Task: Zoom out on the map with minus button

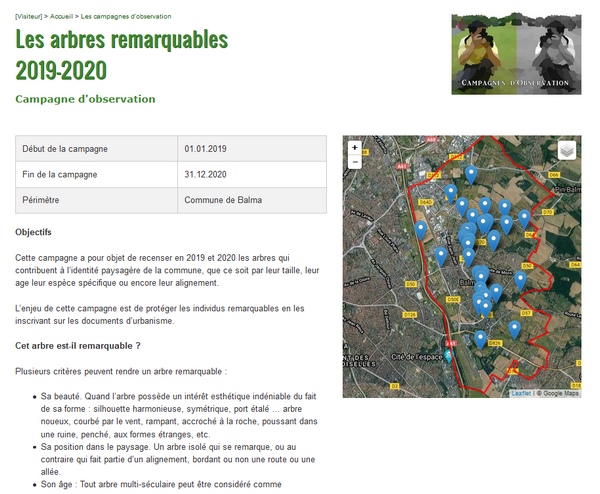Action: pyautogui.click(x=355, y=162)
